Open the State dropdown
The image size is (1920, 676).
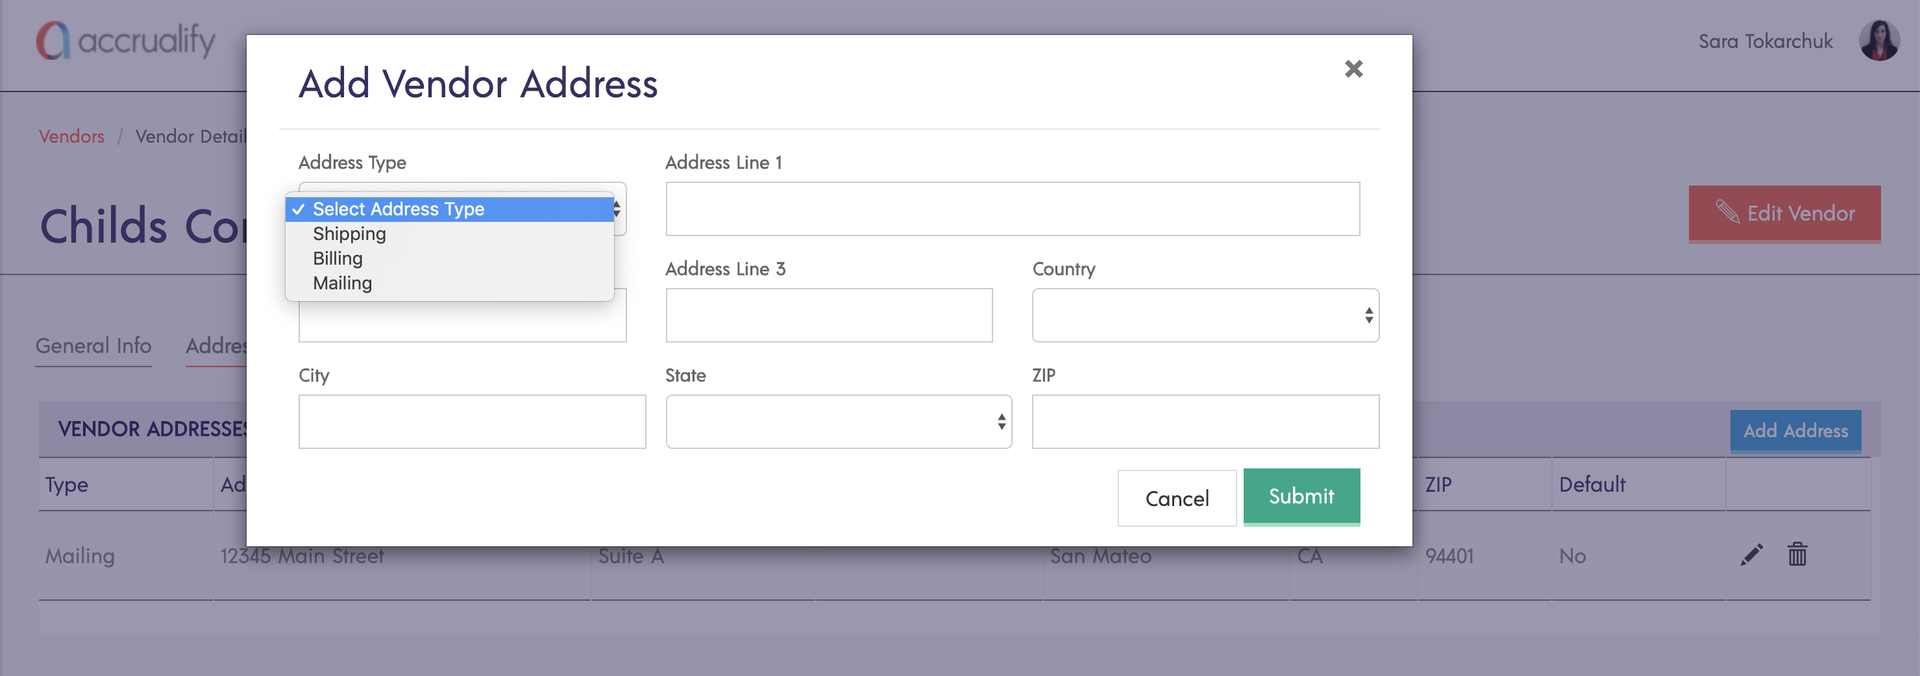click(839, 422)
